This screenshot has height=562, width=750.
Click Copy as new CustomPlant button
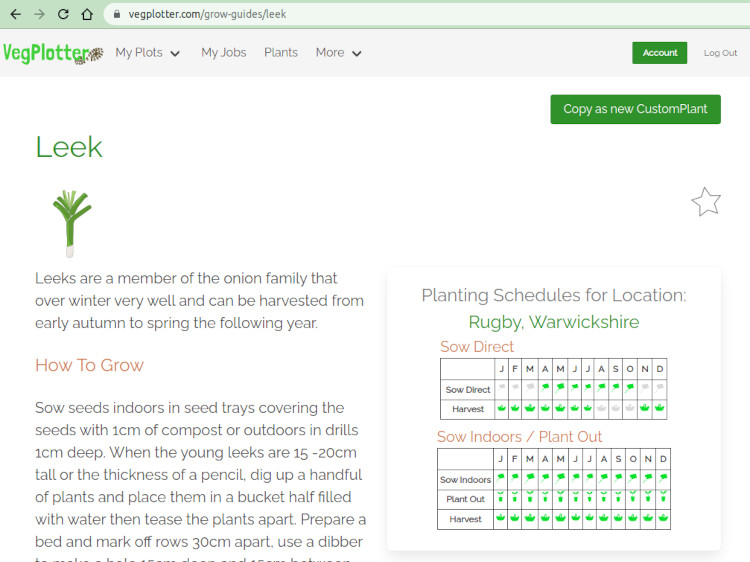[635, 109]
